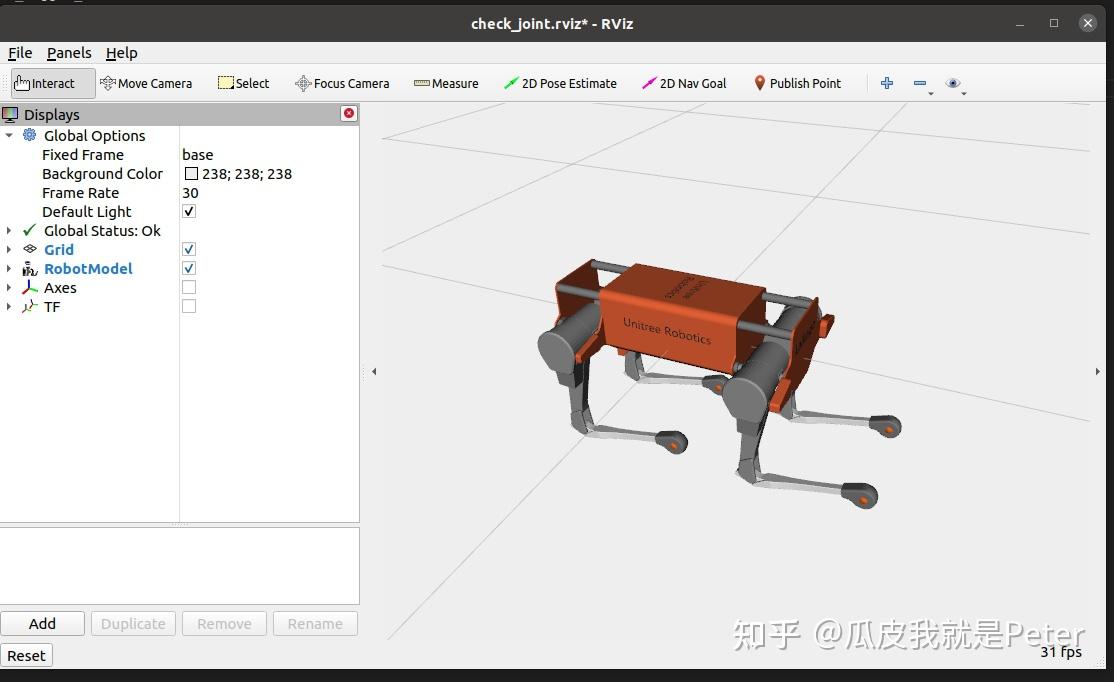Collapse the Global Options tree node

click(x=9, y=135)
